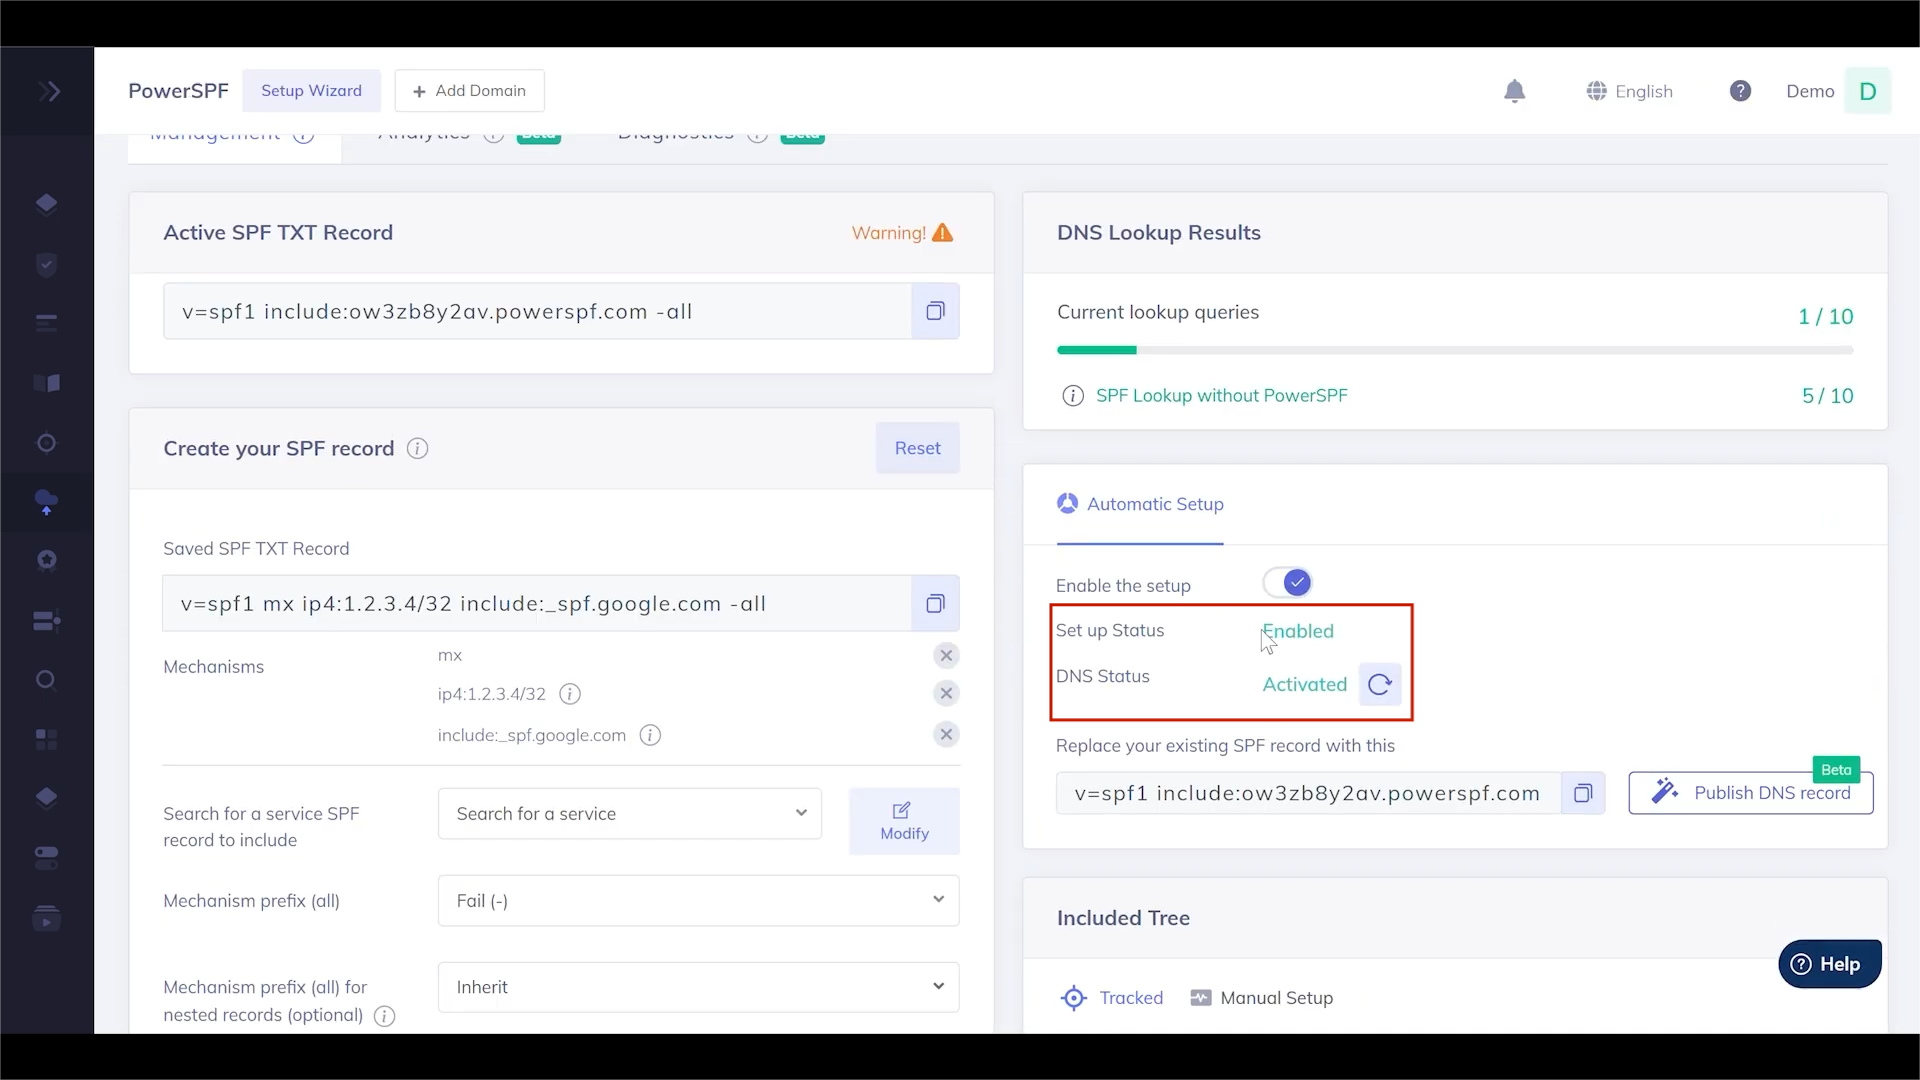Viewport: 1920px width, 1080px height.
Task: Open the Search for a service dropdown
Action: (x=629, y=813)
